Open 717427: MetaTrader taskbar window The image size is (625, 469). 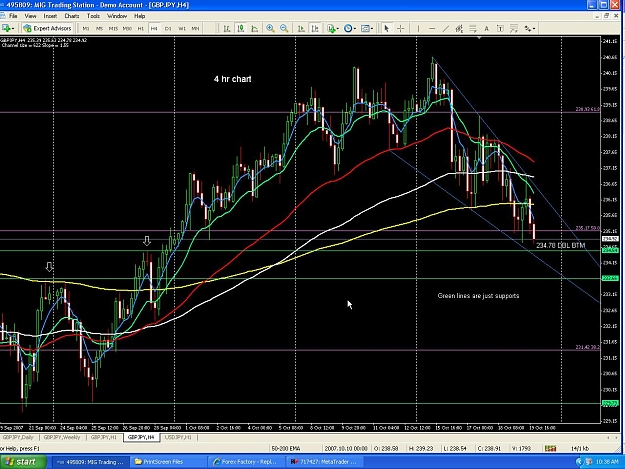click(x=324, y=462)
